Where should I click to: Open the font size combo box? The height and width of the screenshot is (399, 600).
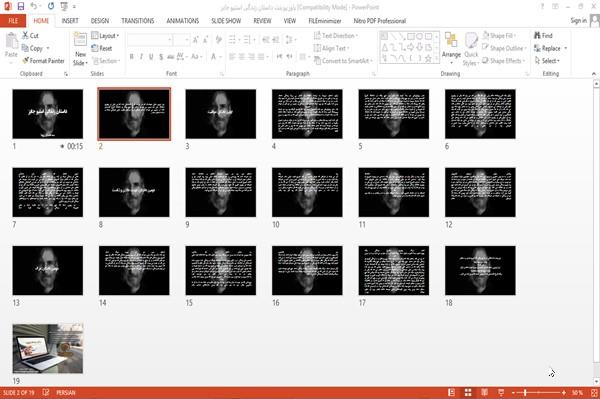coord(181,39)
